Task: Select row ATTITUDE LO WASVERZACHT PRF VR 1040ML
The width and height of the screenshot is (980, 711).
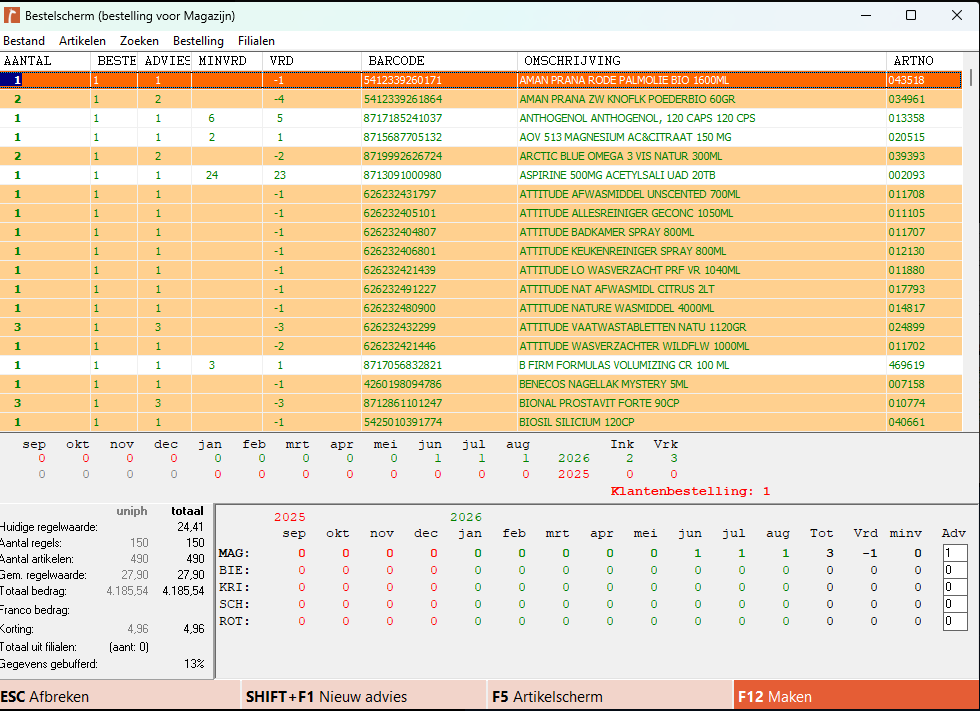Action: tap(481, 270)
